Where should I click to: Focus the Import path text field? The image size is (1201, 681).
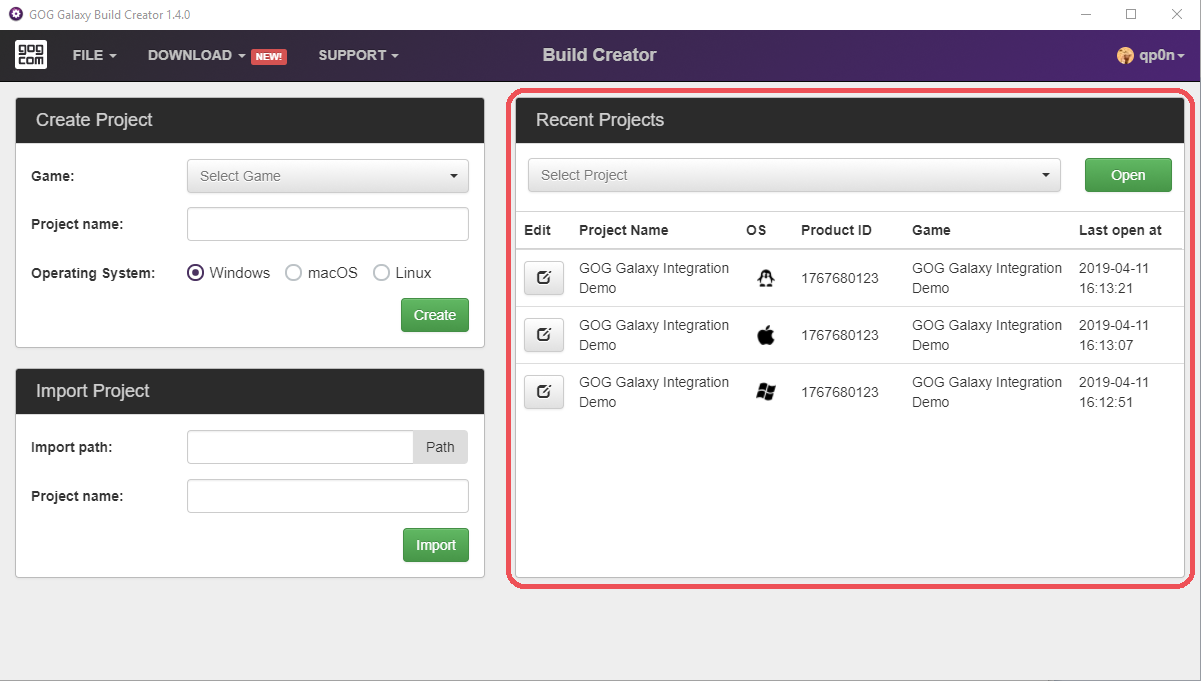point(300,447)
